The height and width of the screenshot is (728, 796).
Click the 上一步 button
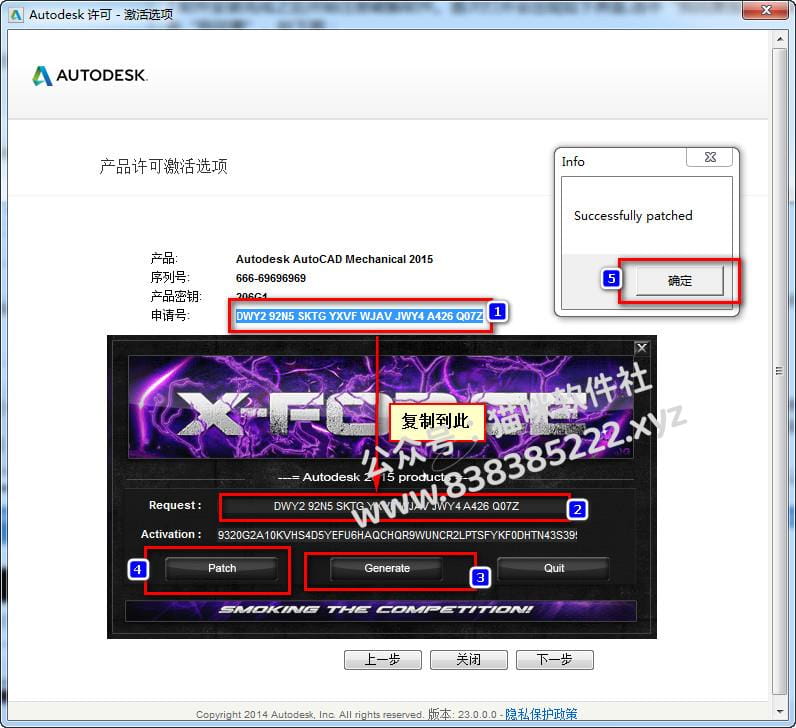pos(383,659)
